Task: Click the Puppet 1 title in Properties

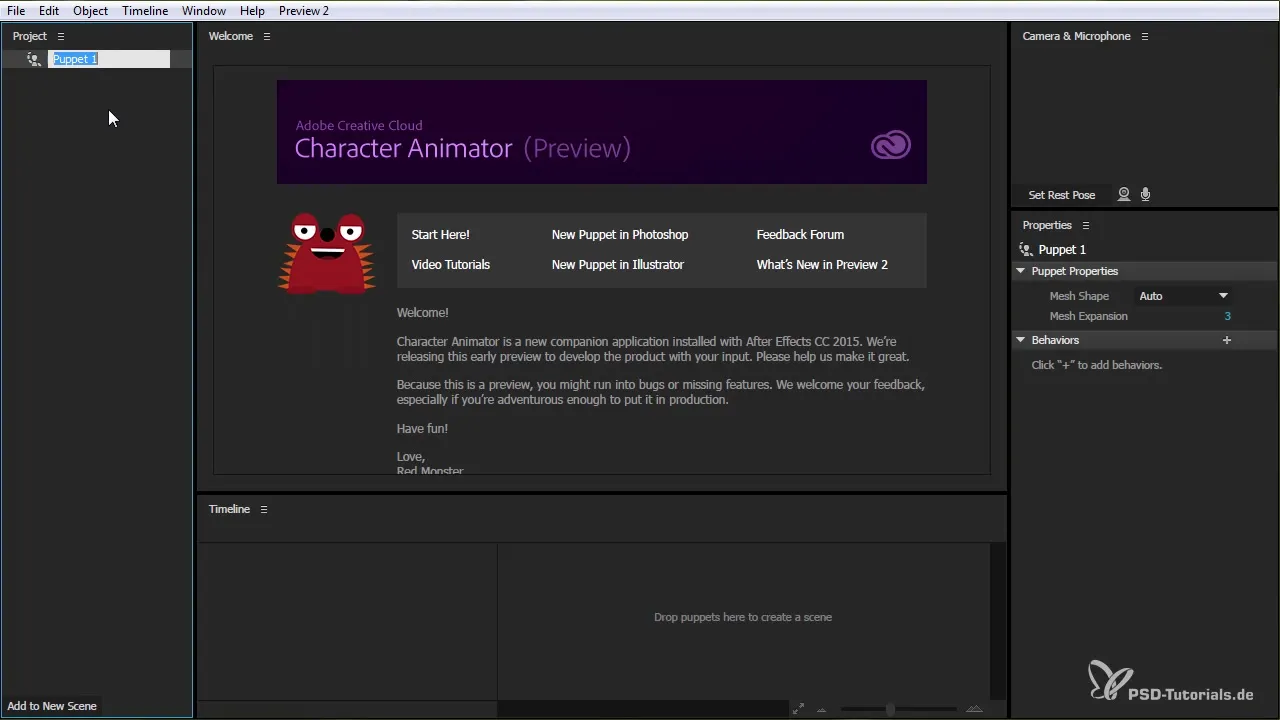Action: click(x=1062, y=250)
